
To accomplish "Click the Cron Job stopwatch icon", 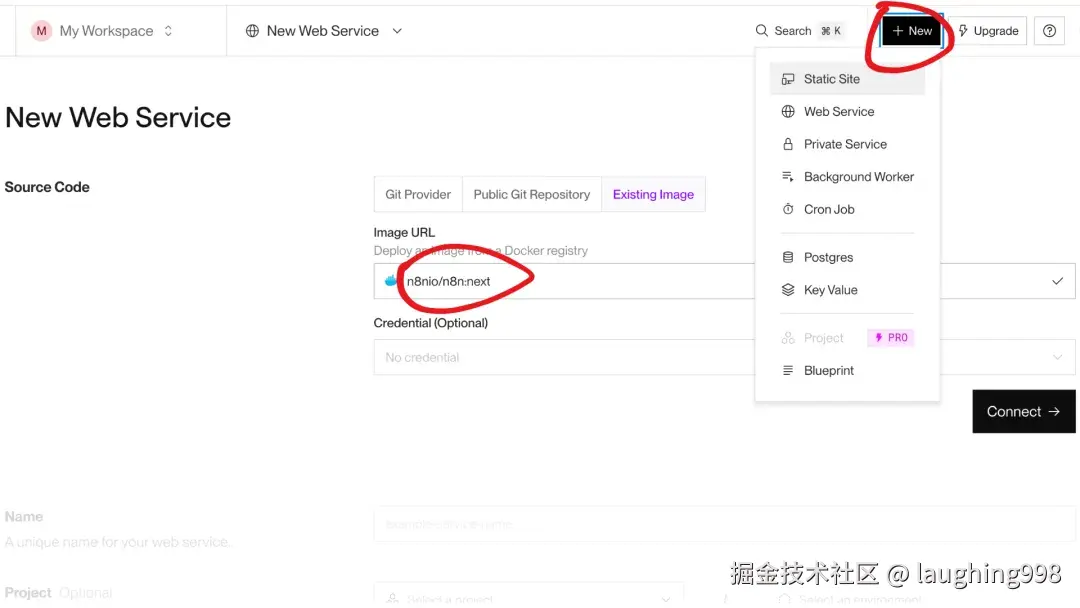I will 788,209.
